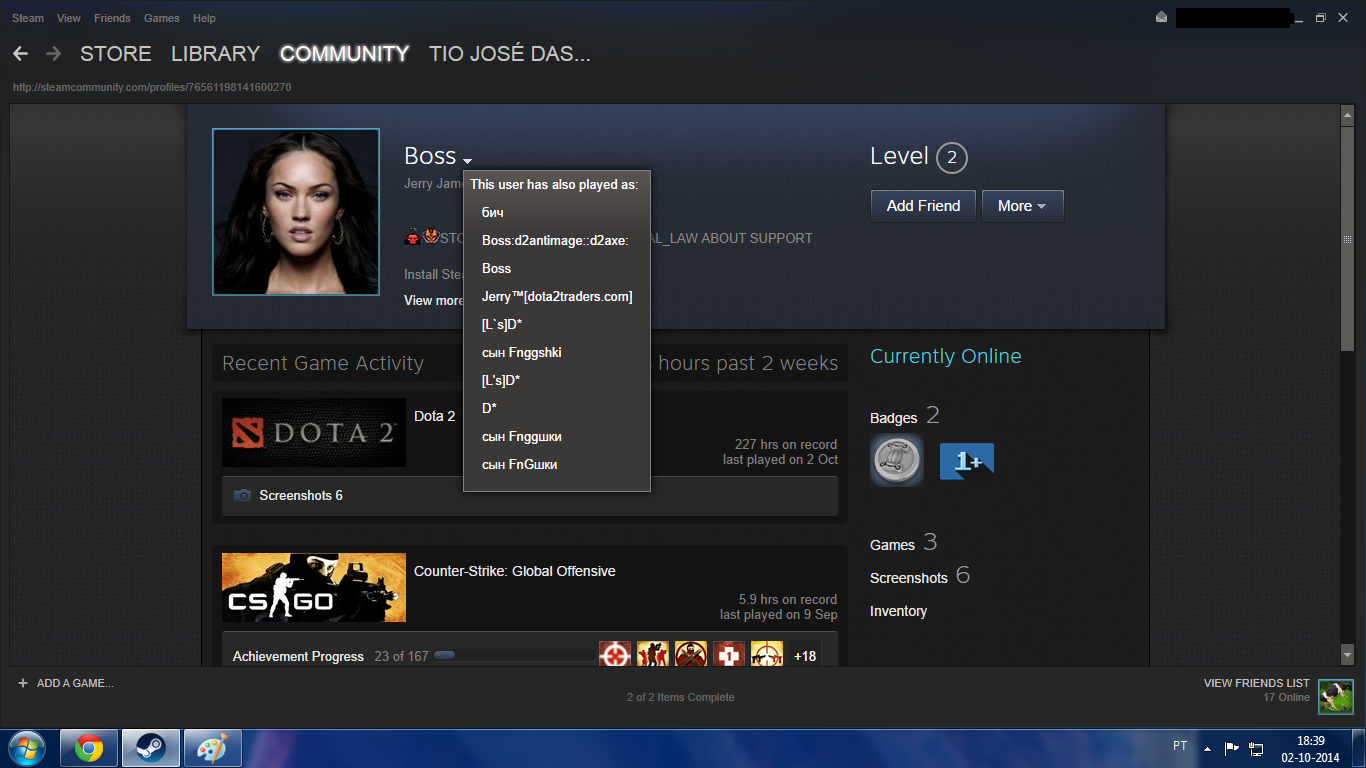Click the achievement progress bar

pos(513,656)
